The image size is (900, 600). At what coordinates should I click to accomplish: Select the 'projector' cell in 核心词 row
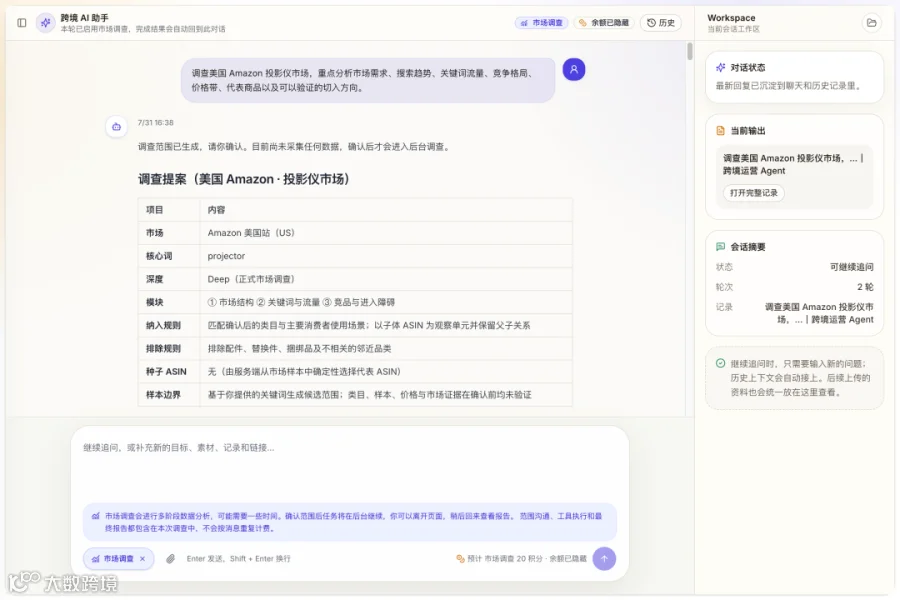coord(386,256)
